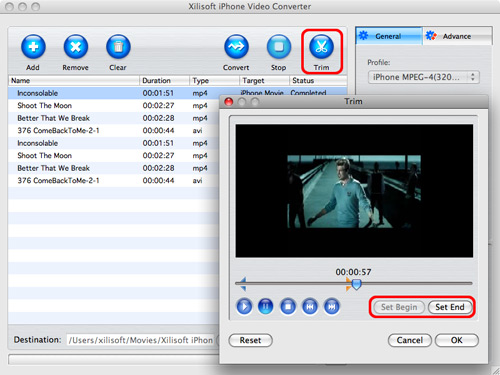Sort by the Duration column header
This screenshot has height=375, width=500.
click(x=164, y=81)
